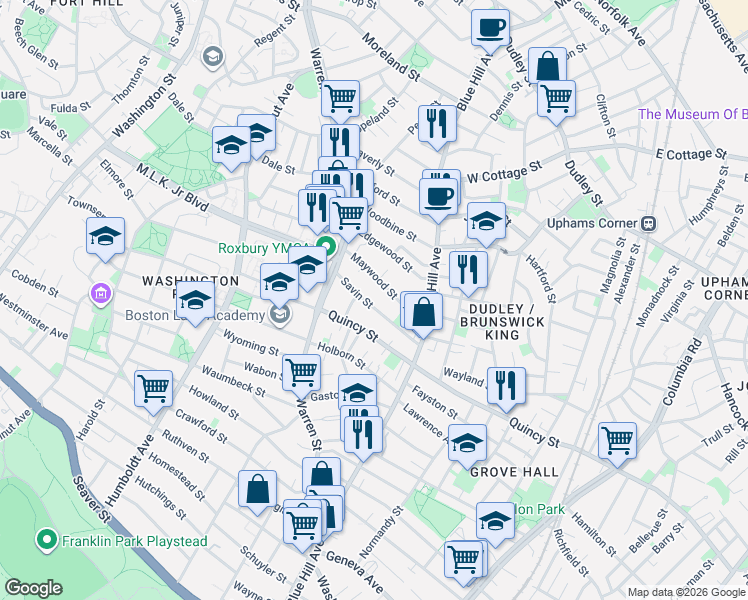
Task: Select the Uphams Corner transit station icon
Action: 649,223
